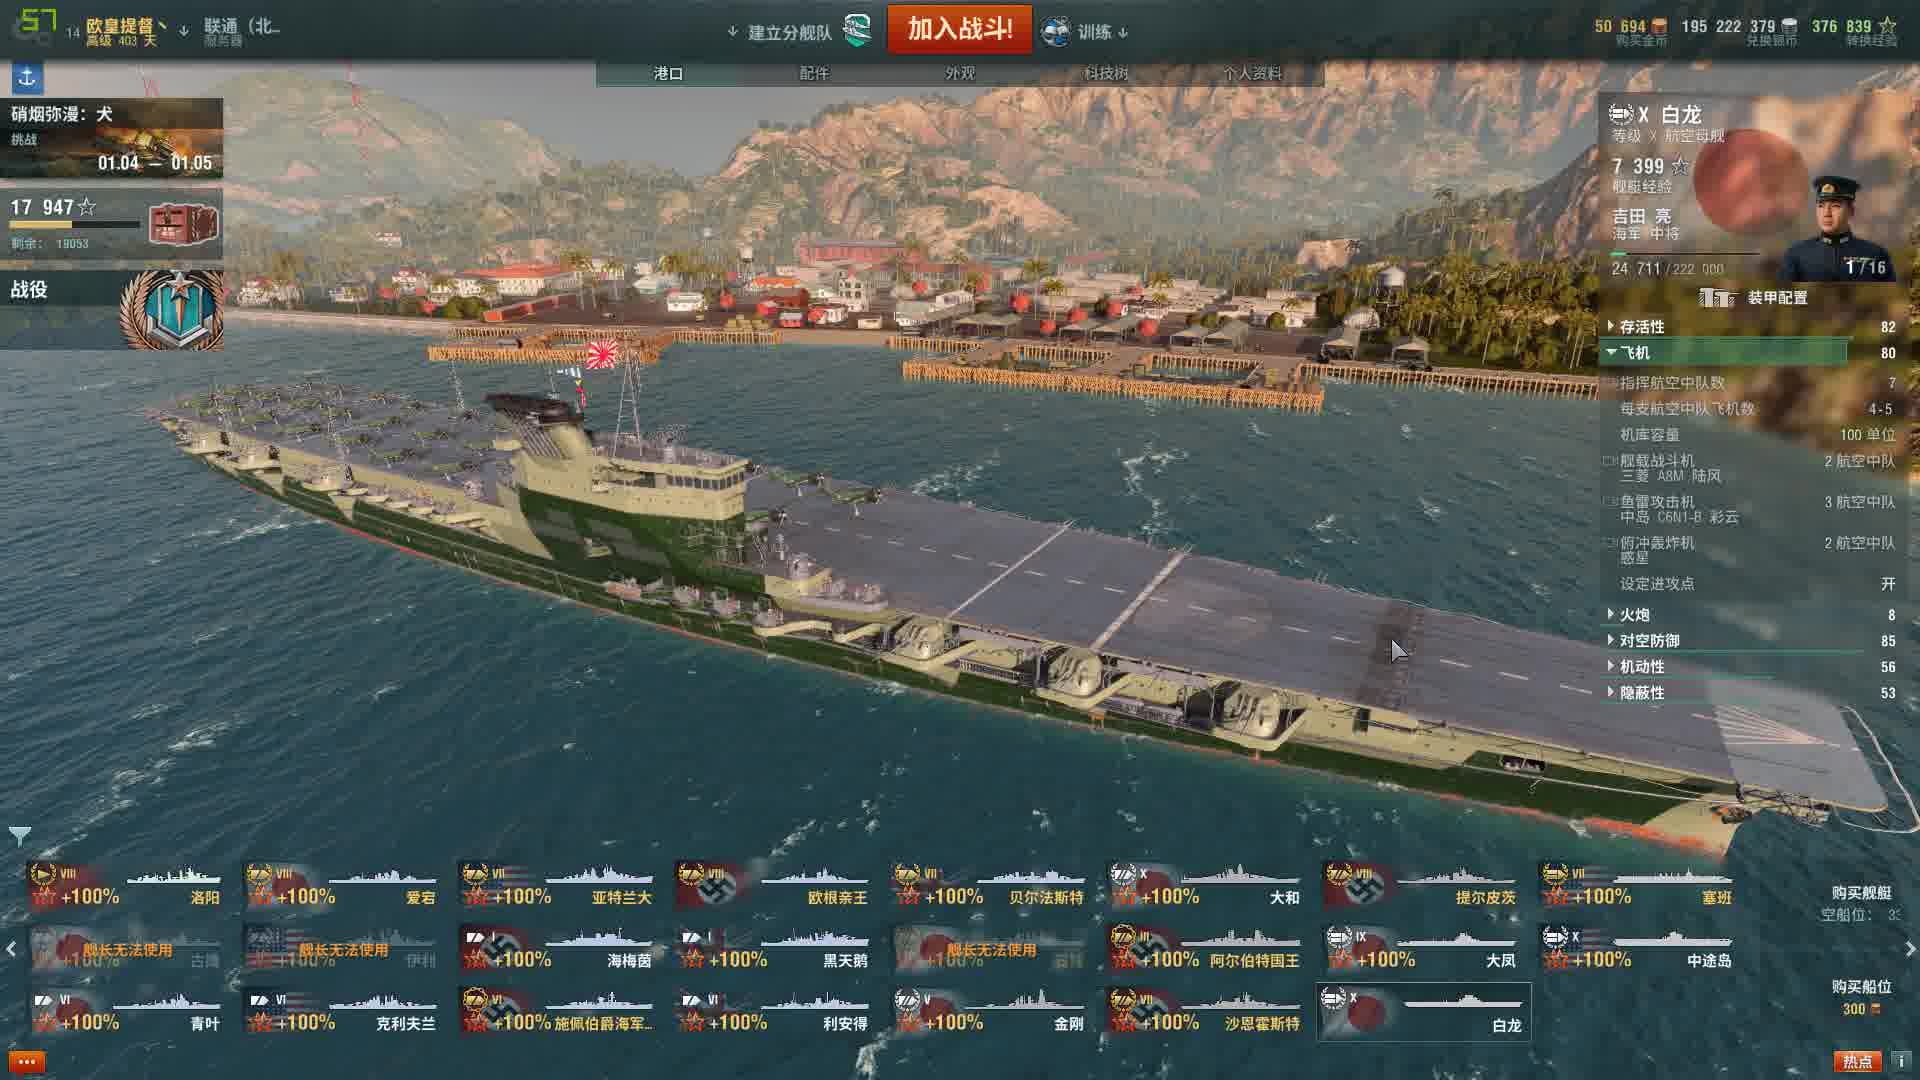
Task: Click the 热点 button
Action: pos(1857,1061)
